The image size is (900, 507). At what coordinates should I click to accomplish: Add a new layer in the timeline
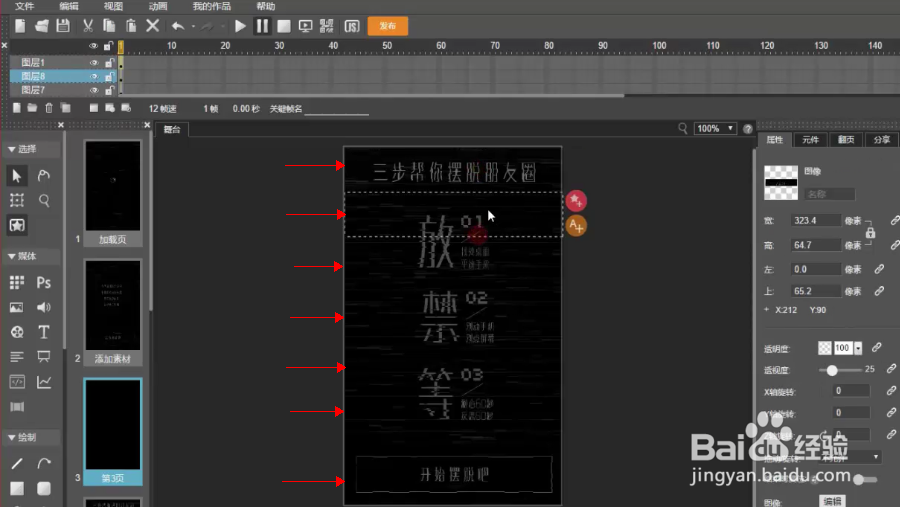(x=17, y=108)
